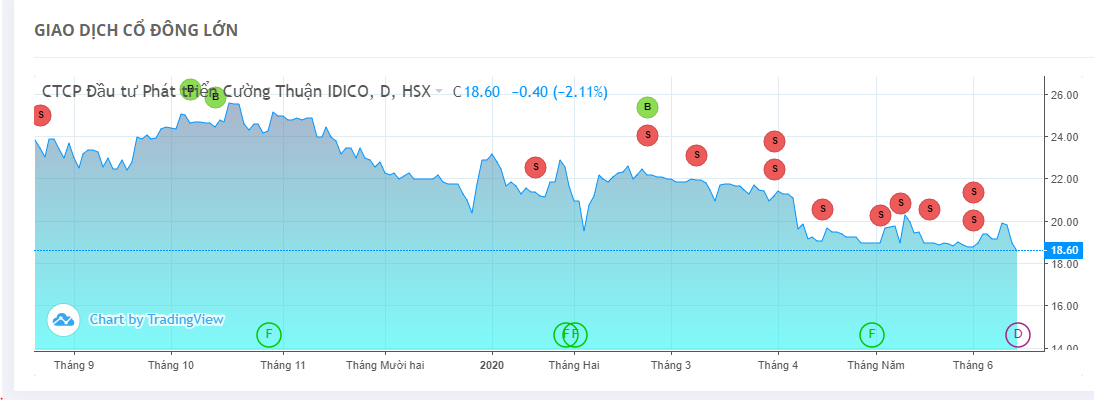
Task: Click the 'Tháng Mười hai' time axis label
Action: click(385, 365)
